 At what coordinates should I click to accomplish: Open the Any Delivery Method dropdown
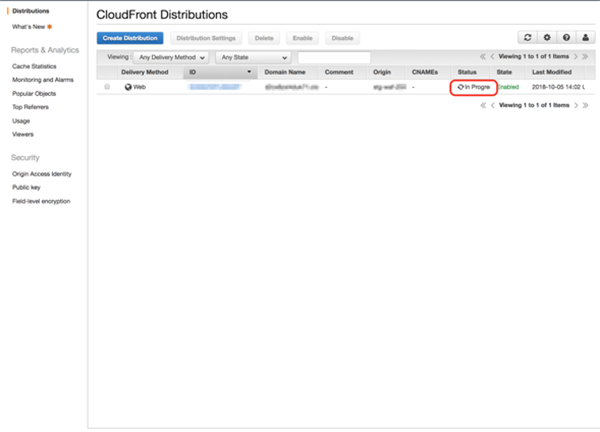(x=171, y=57)
